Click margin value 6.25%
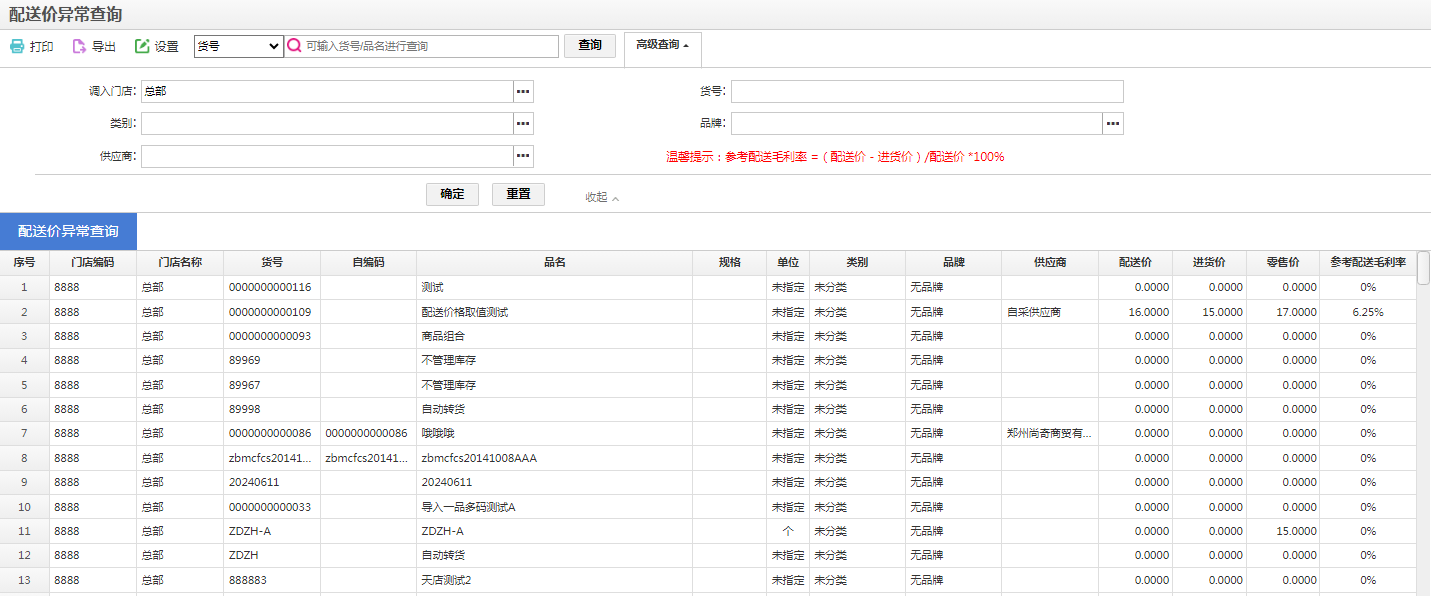Image resolution: width=1431 pixels, height=596 pixels. 1368,312
